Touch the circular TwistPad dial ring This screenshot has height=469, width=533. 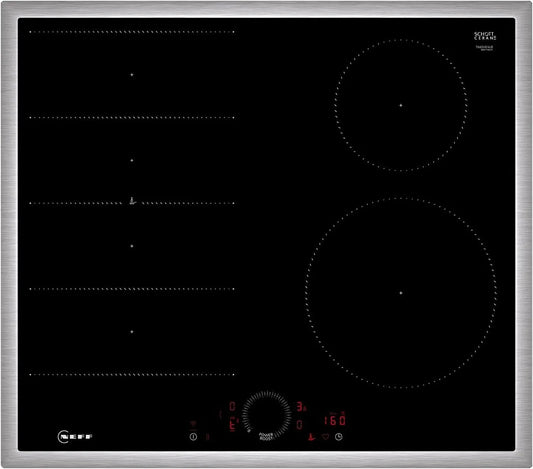pos(267,415)
